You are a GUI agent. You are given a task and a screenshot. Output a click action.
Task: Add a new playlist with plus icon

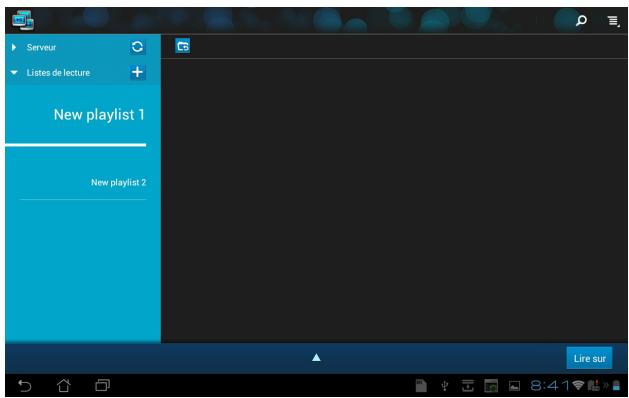click(137, 72)
